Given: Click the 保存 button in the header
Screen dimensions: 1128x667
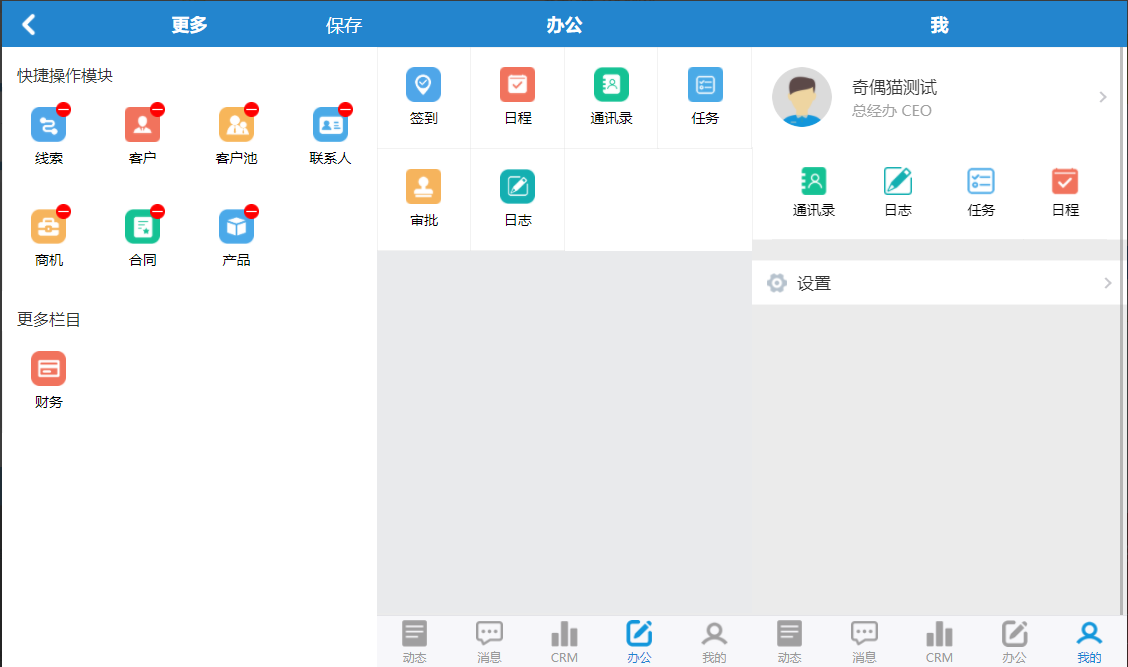Looking at the screenshot, I should pyautogui.click(x=344, y=26).
